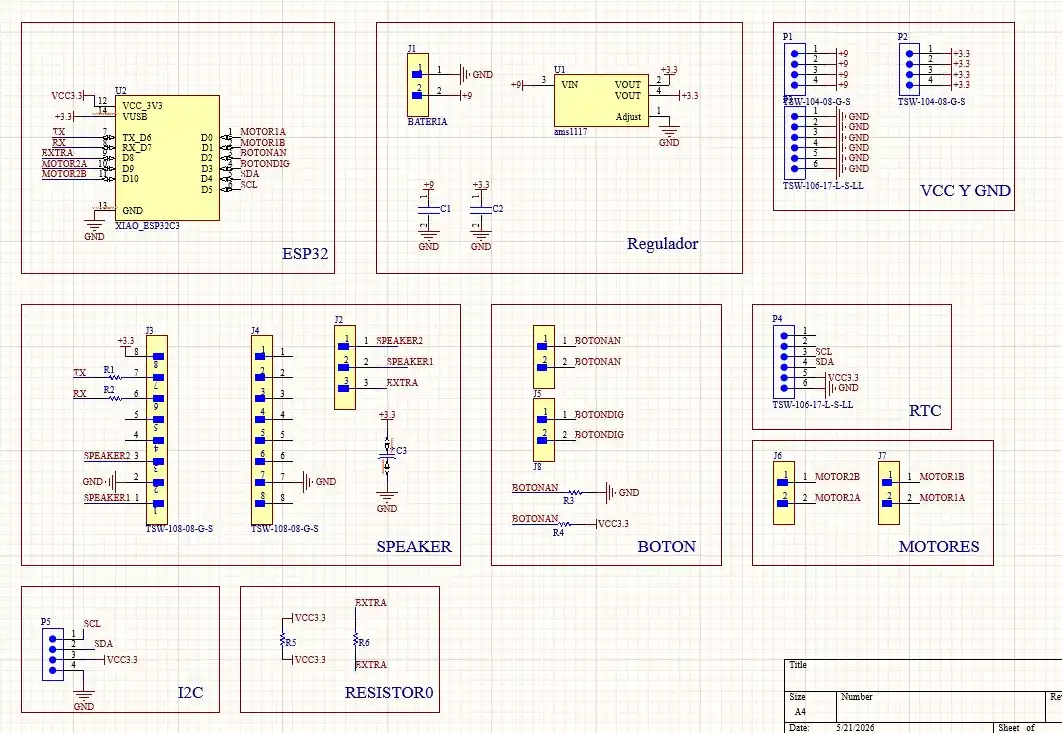
Task: Click the P1 header with +9 pins
Action: click(x=794, y=69)
